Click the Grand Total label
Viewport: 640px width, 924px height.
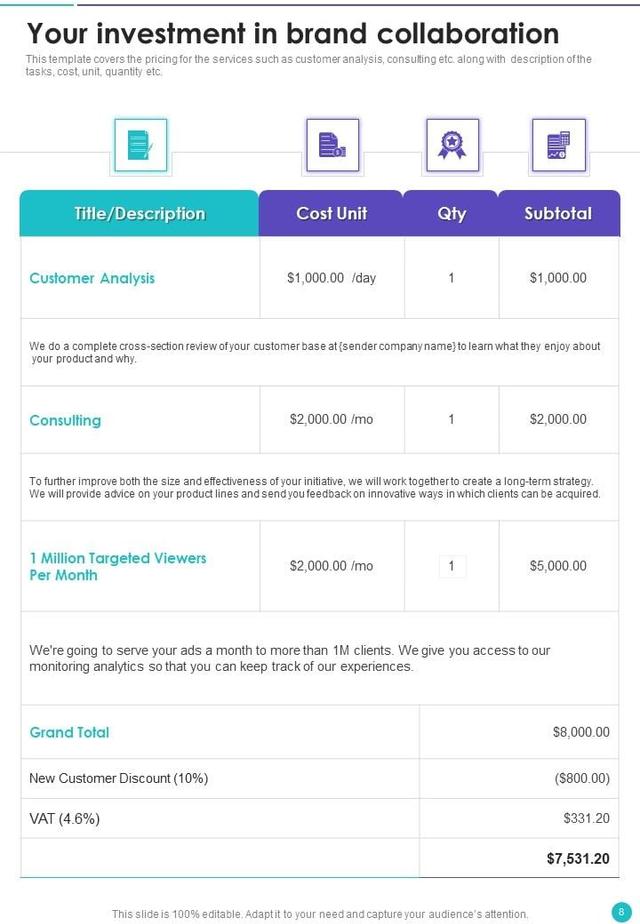tap(69, 732)
